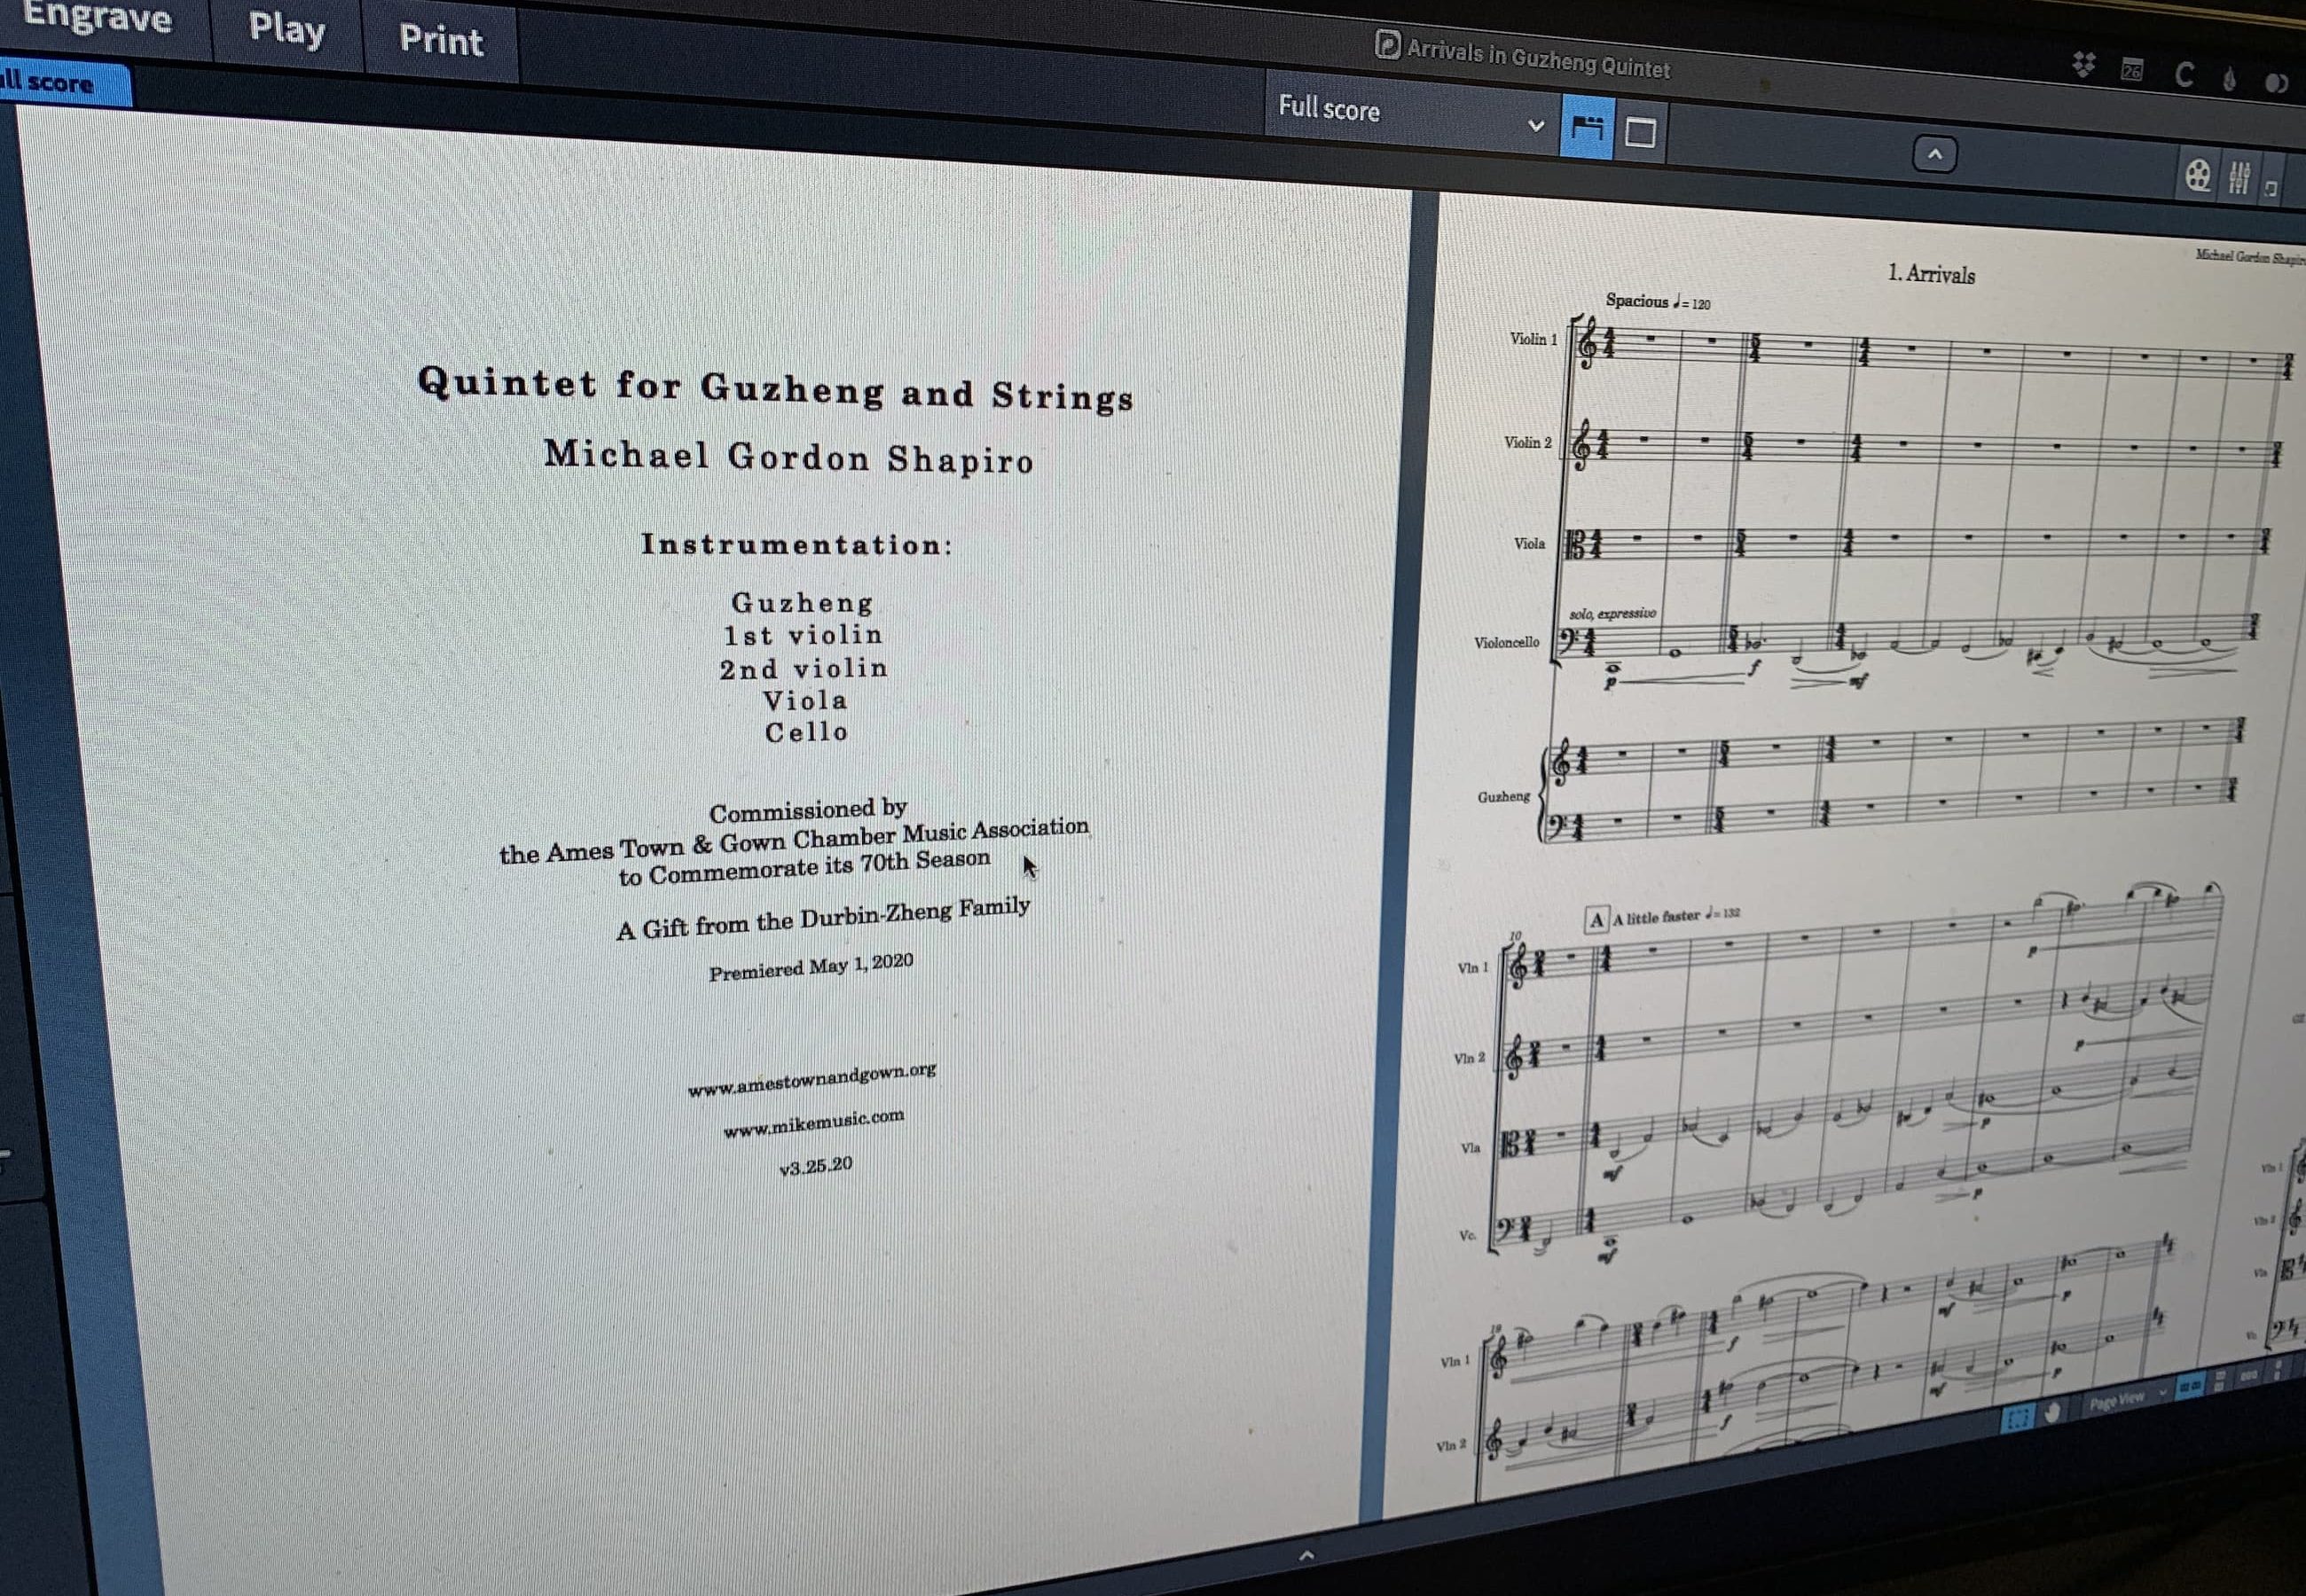
Task: Select the 1. Arrivals flow title
Action: click(1931, 273)
